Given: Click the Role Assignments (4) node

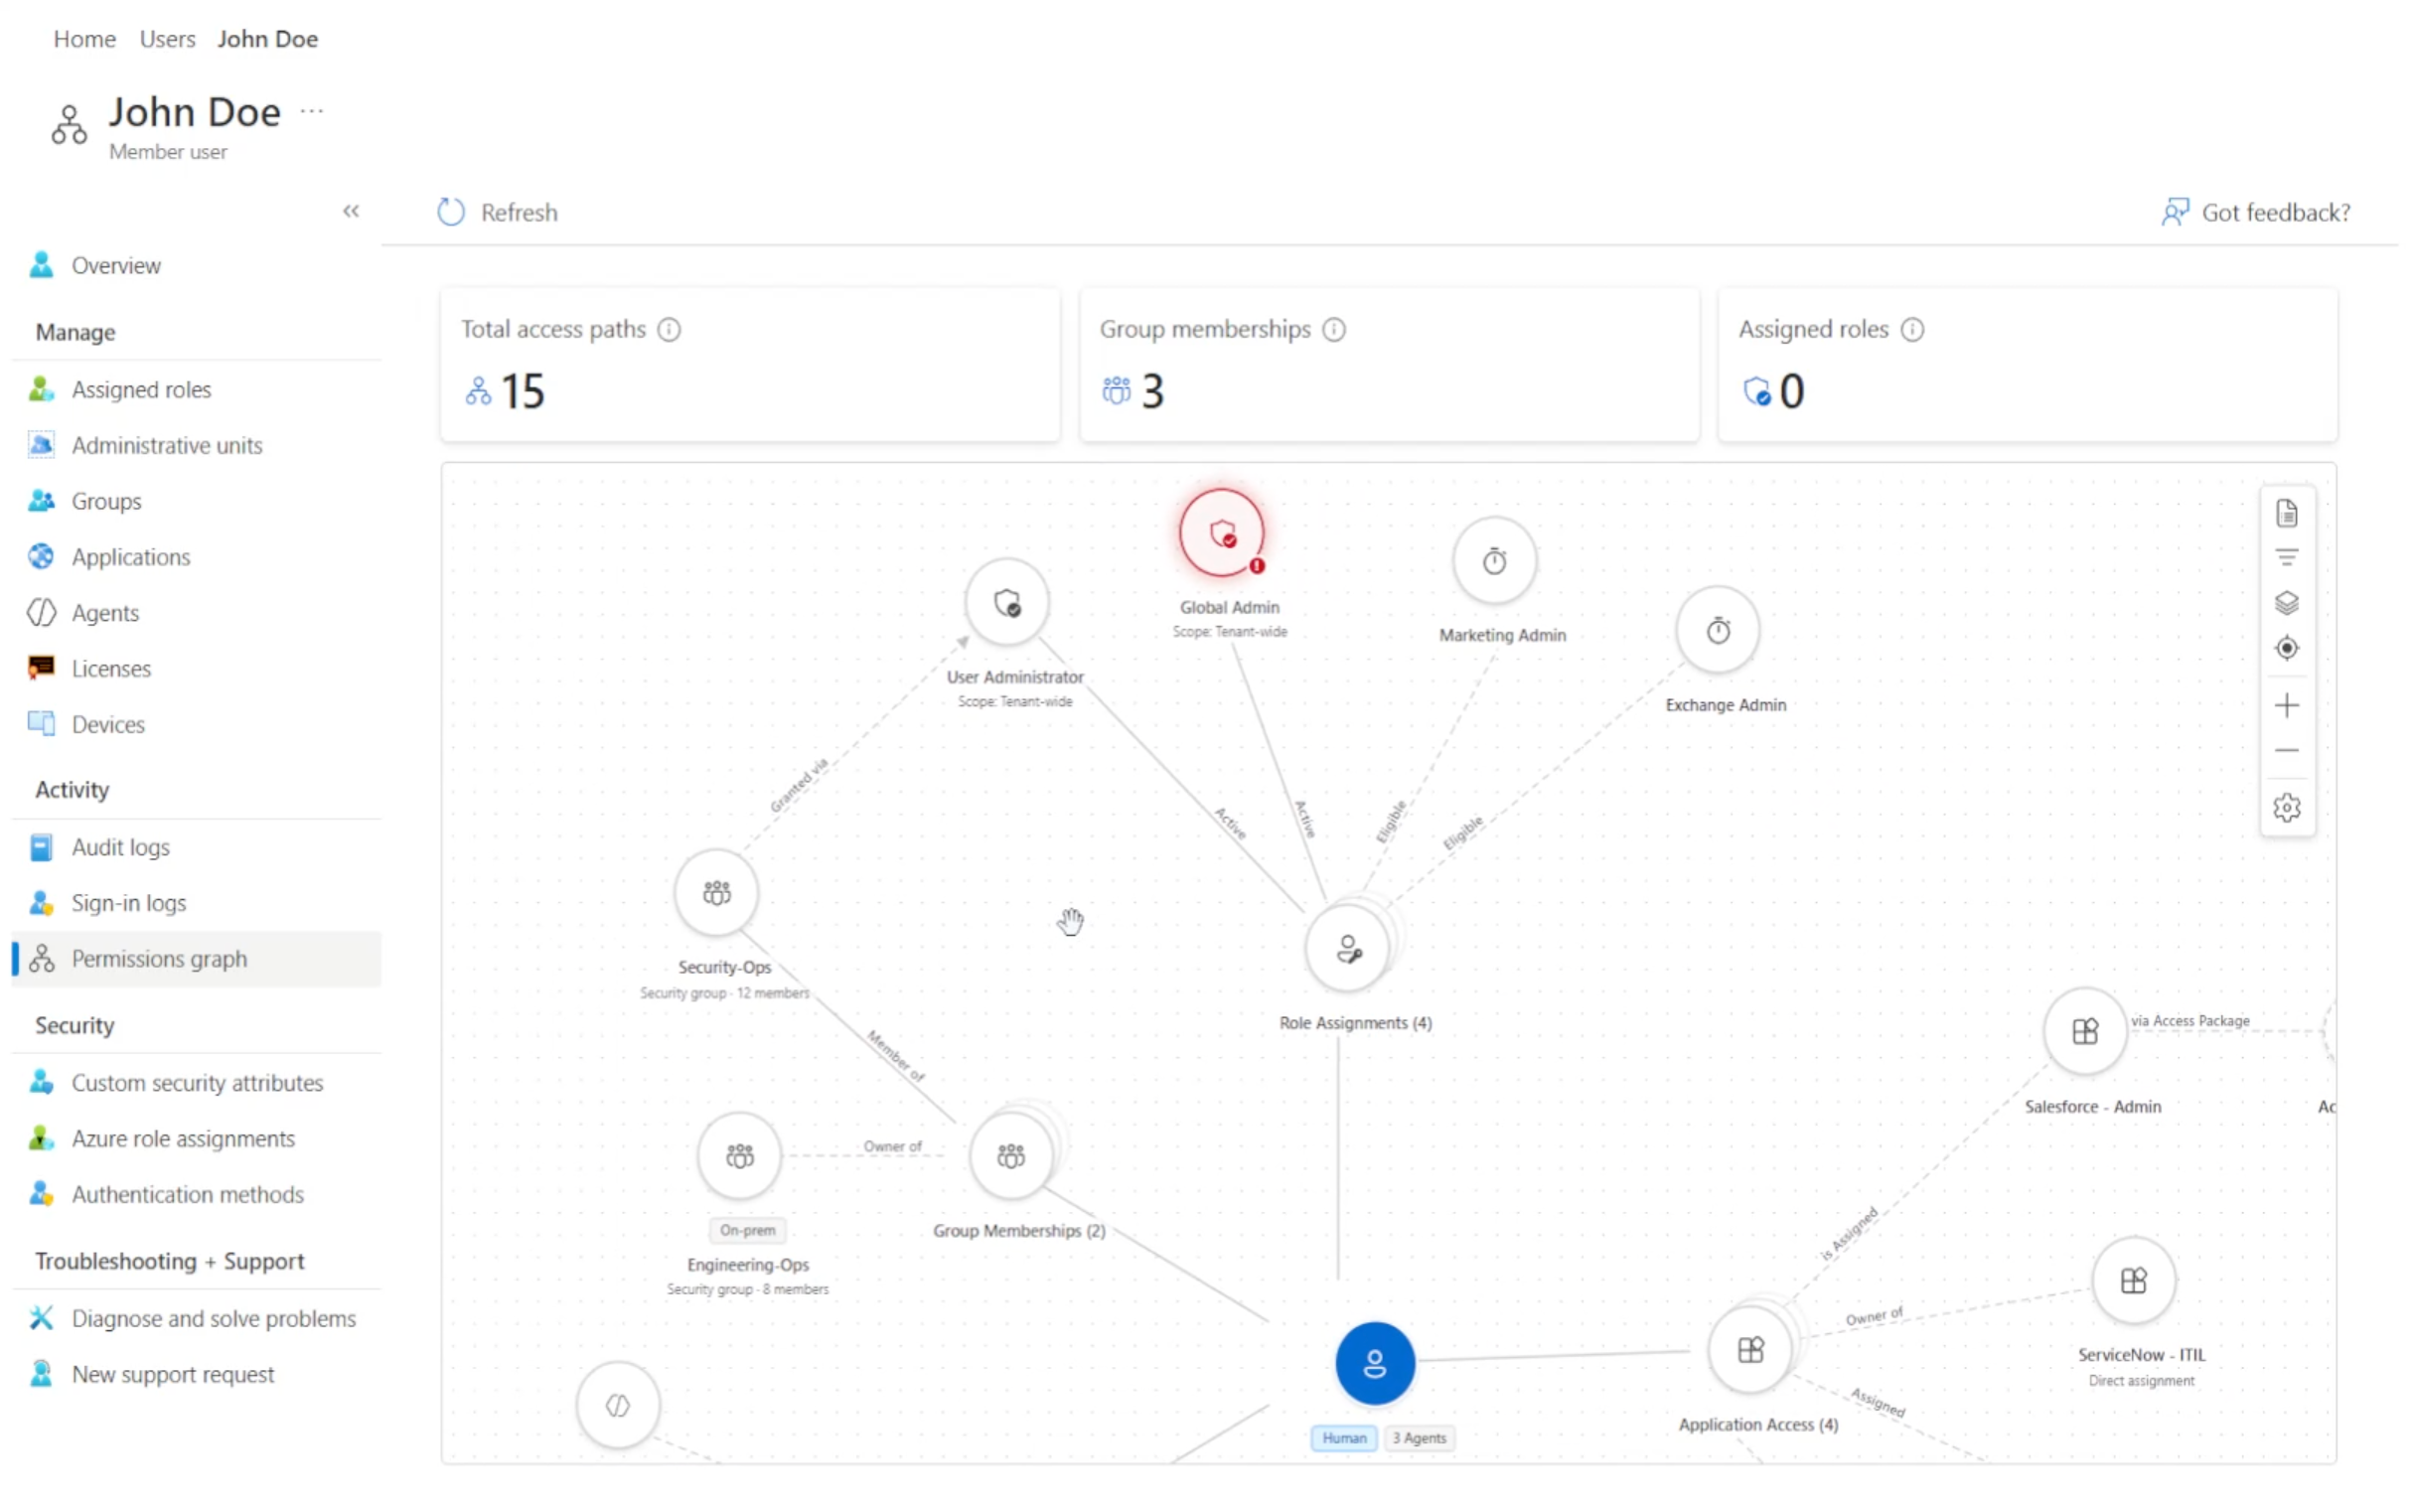Looking at the screenshot, I should tap(1347, 948).
